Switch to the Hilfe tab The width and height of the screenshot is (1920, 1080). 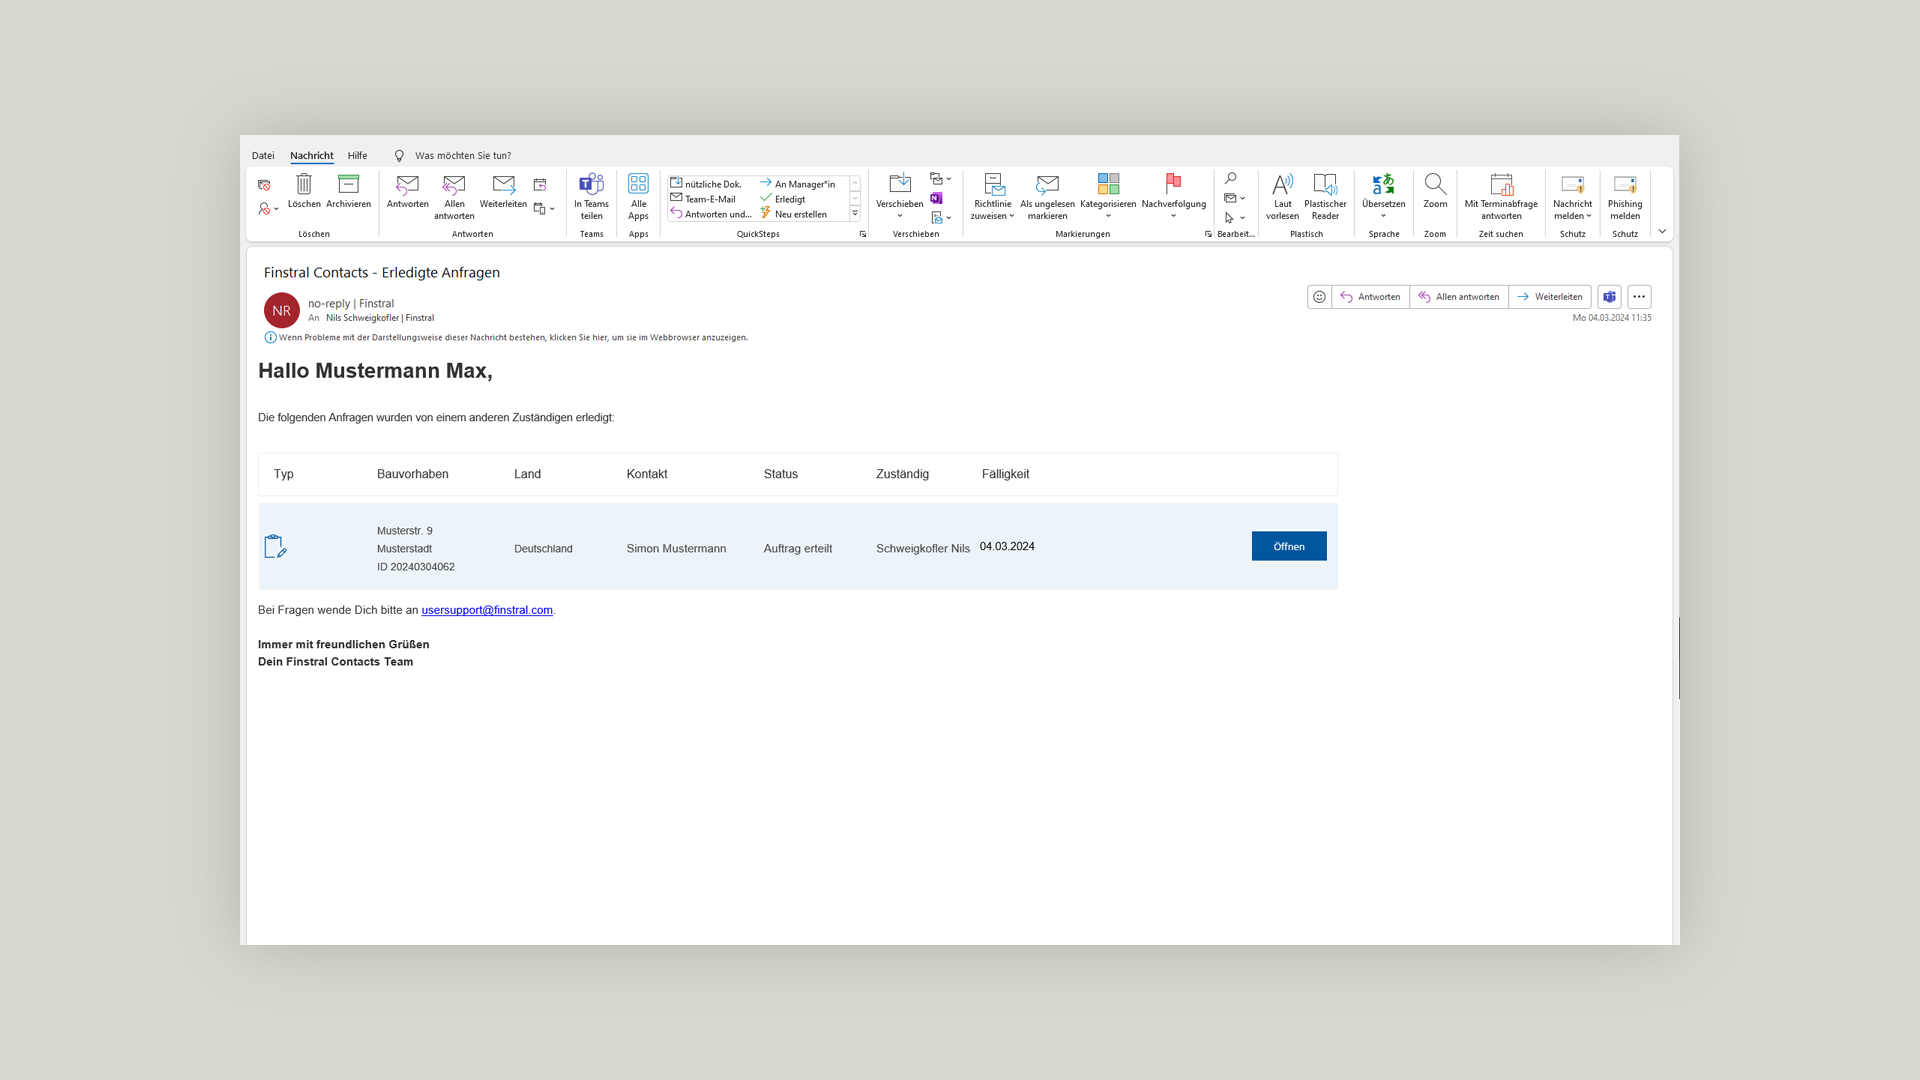click(x=357, y=156)
